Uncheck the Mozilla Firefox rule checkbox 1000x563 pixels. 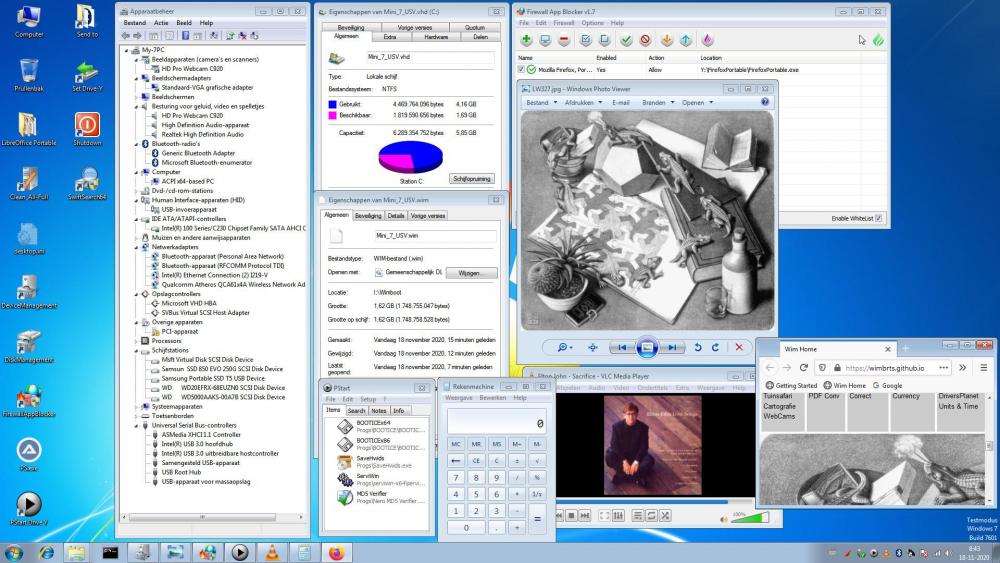coord(521,70)
